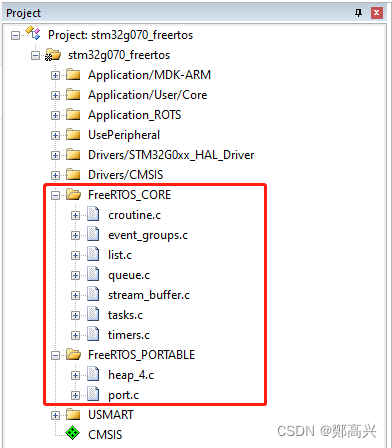Click the USMART folder icon
Screen dimensions: 392x448
(73, 415)
